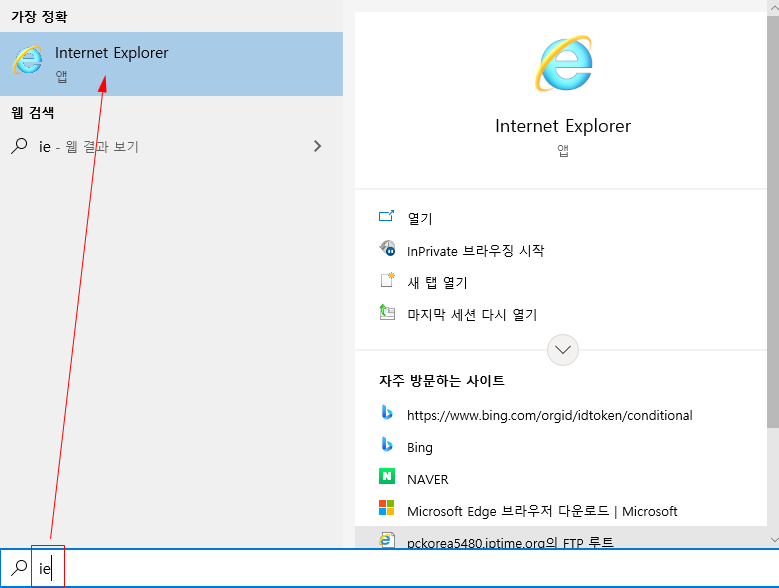Start InPrivate 브라우징 시작 action

tap(475, 251)
